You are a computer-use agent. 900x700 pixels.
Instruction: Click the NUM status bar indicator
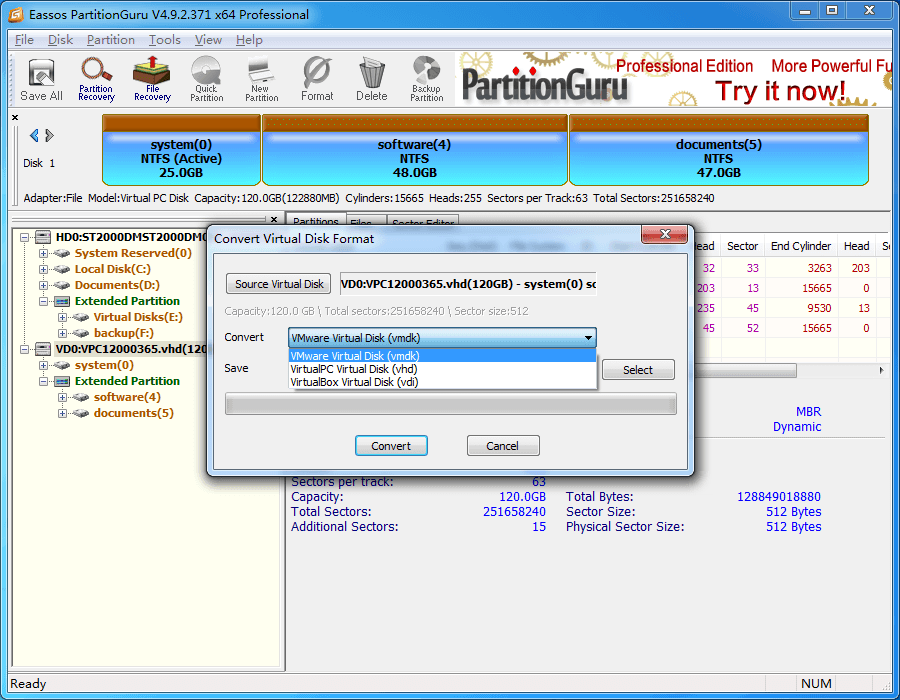click(816, 684)
